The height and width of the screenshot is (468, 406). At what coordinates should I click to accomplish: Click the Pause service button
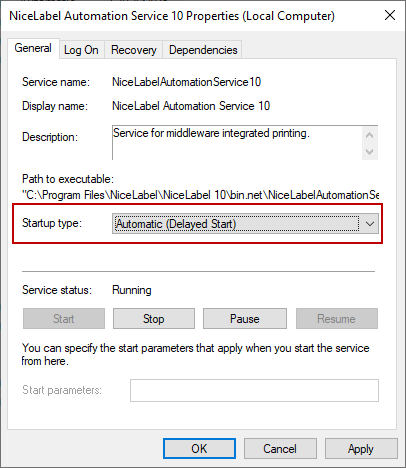point(245,319)
